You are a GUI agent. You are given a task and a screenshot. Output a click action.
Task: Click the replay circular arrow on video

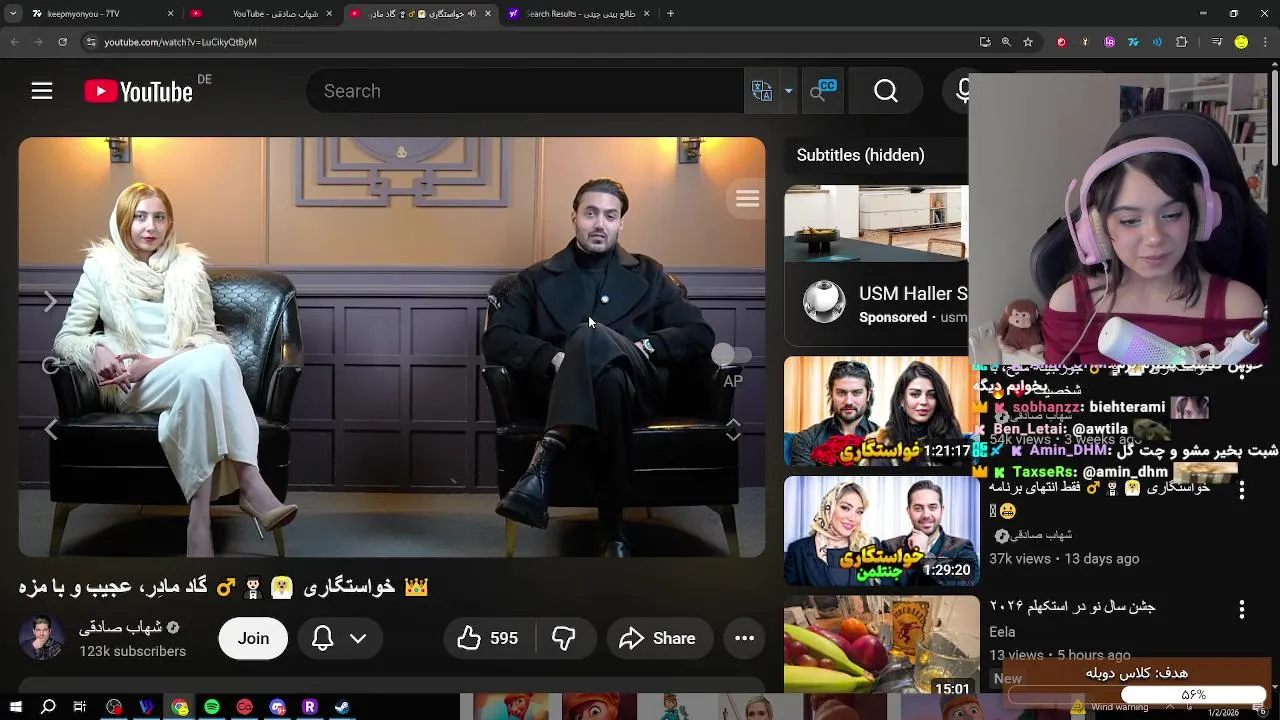point(50,365)
